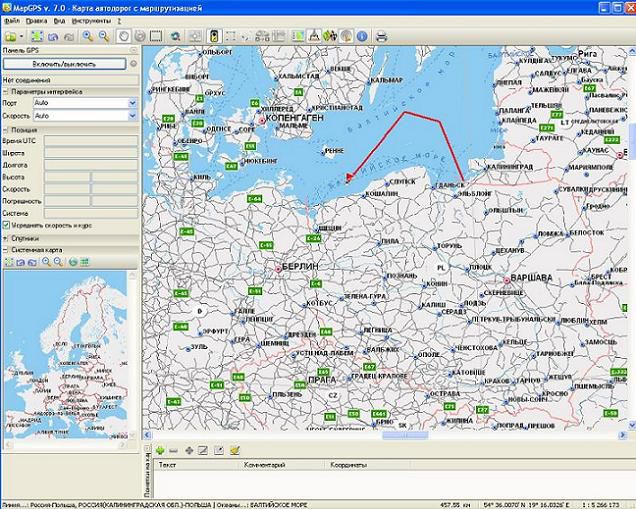636x509 pixels.
Task: Click the green plus icon in notes panel
Action: point(160,450)
